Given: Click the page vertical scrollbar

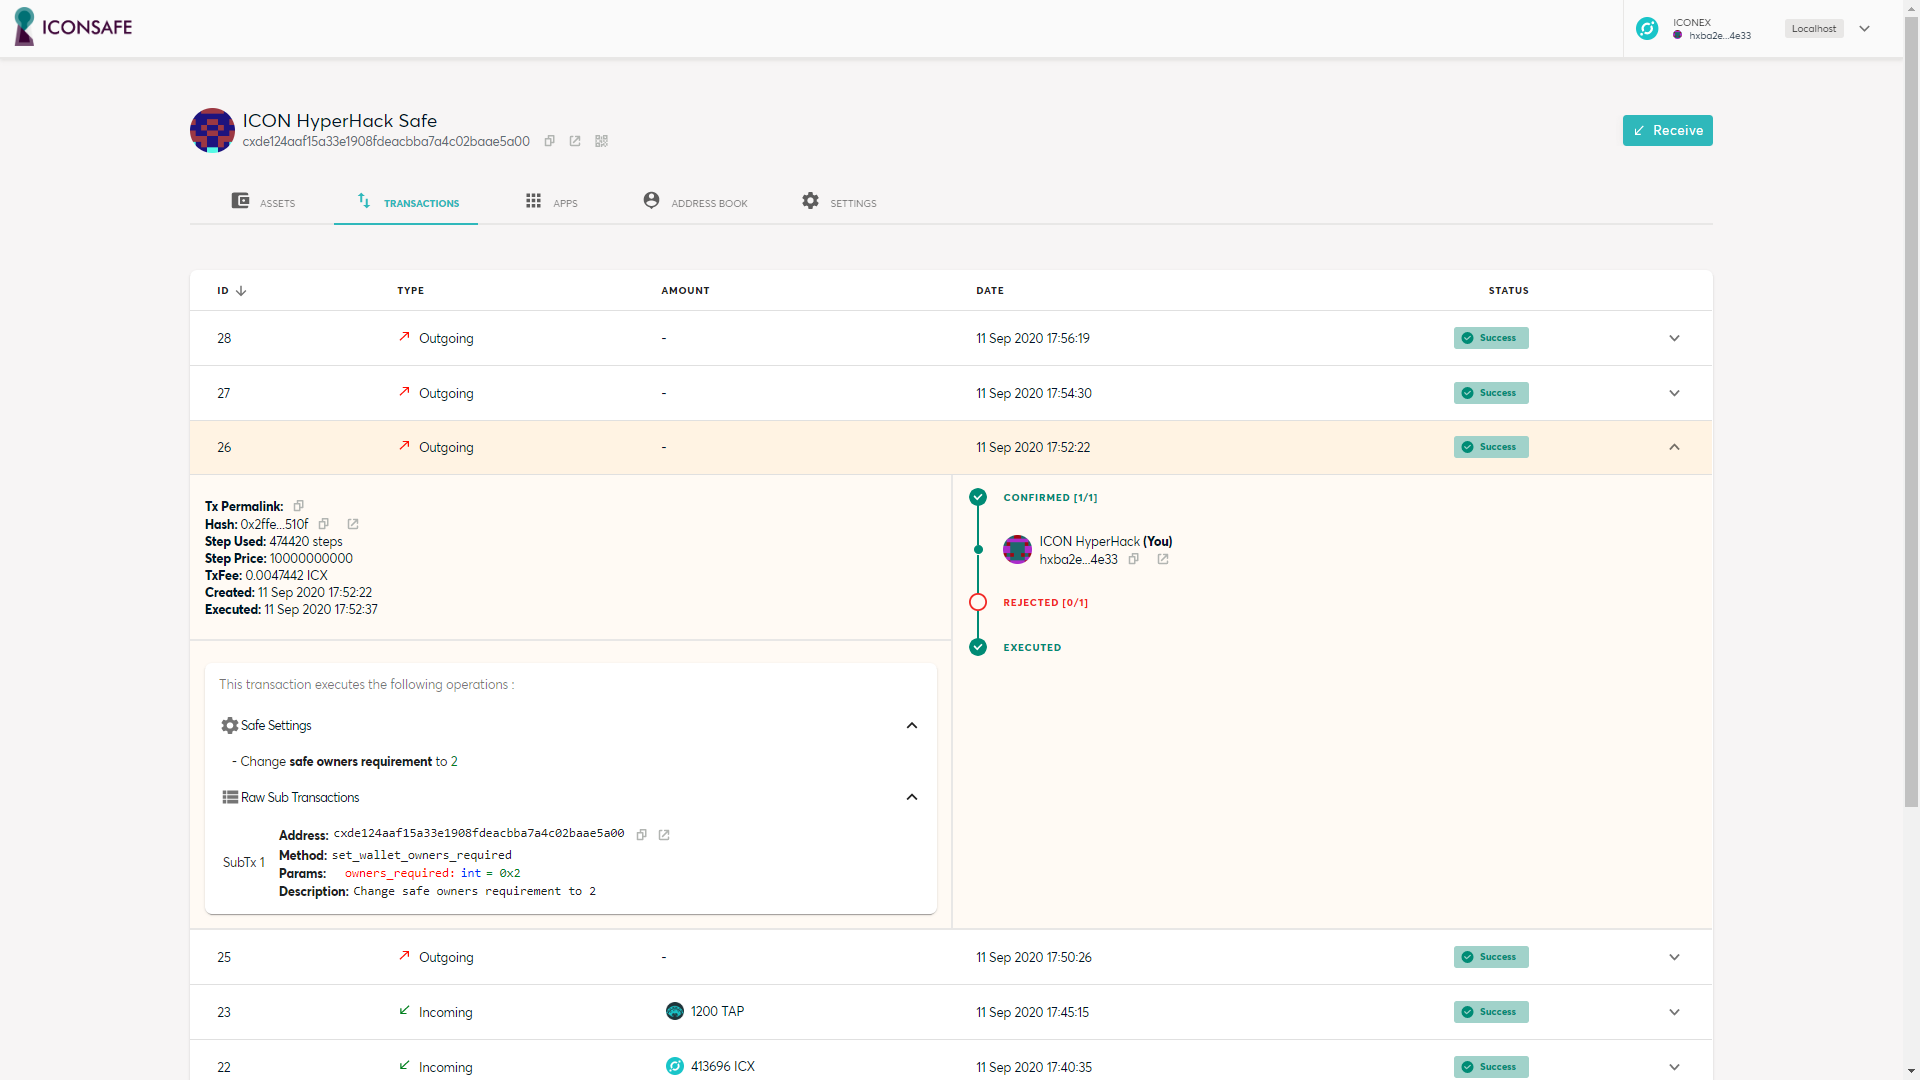Looking at the screenshot, I should [1911, 400].
